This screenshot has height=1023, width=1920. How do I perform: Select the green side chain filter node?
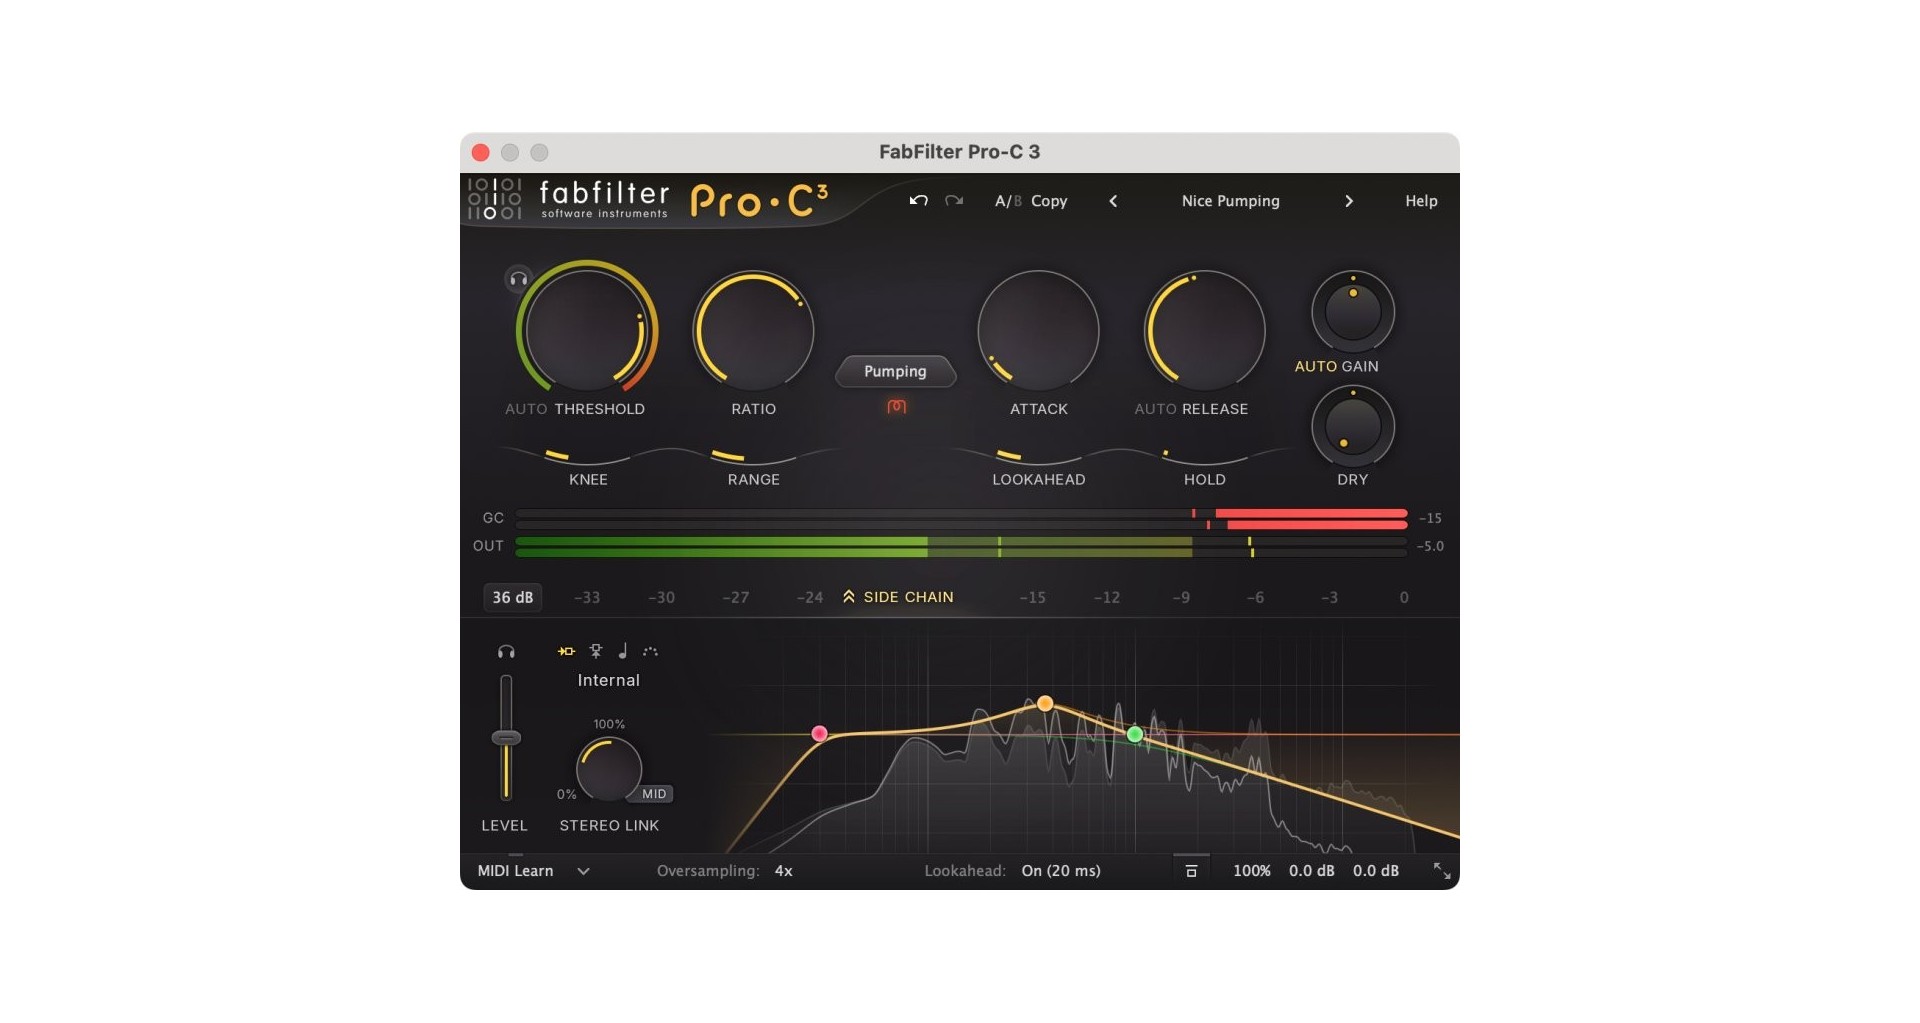1135,735
